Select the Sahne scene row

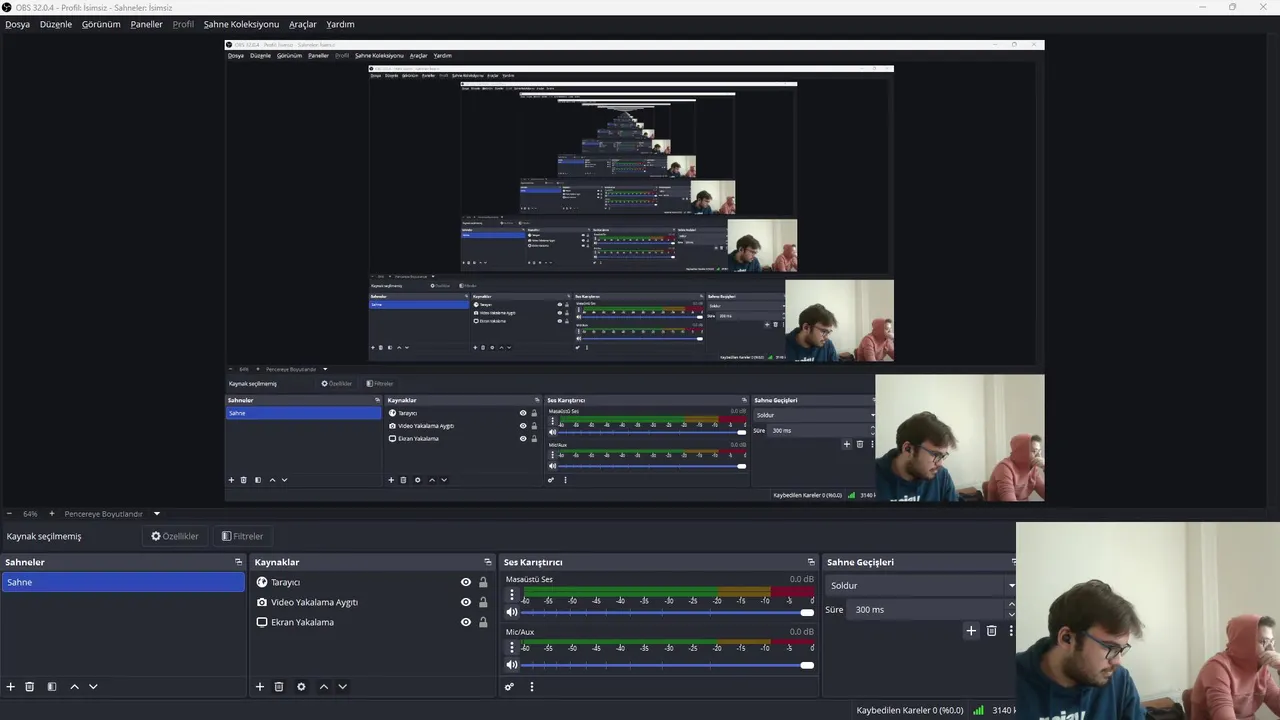[123, 582]
